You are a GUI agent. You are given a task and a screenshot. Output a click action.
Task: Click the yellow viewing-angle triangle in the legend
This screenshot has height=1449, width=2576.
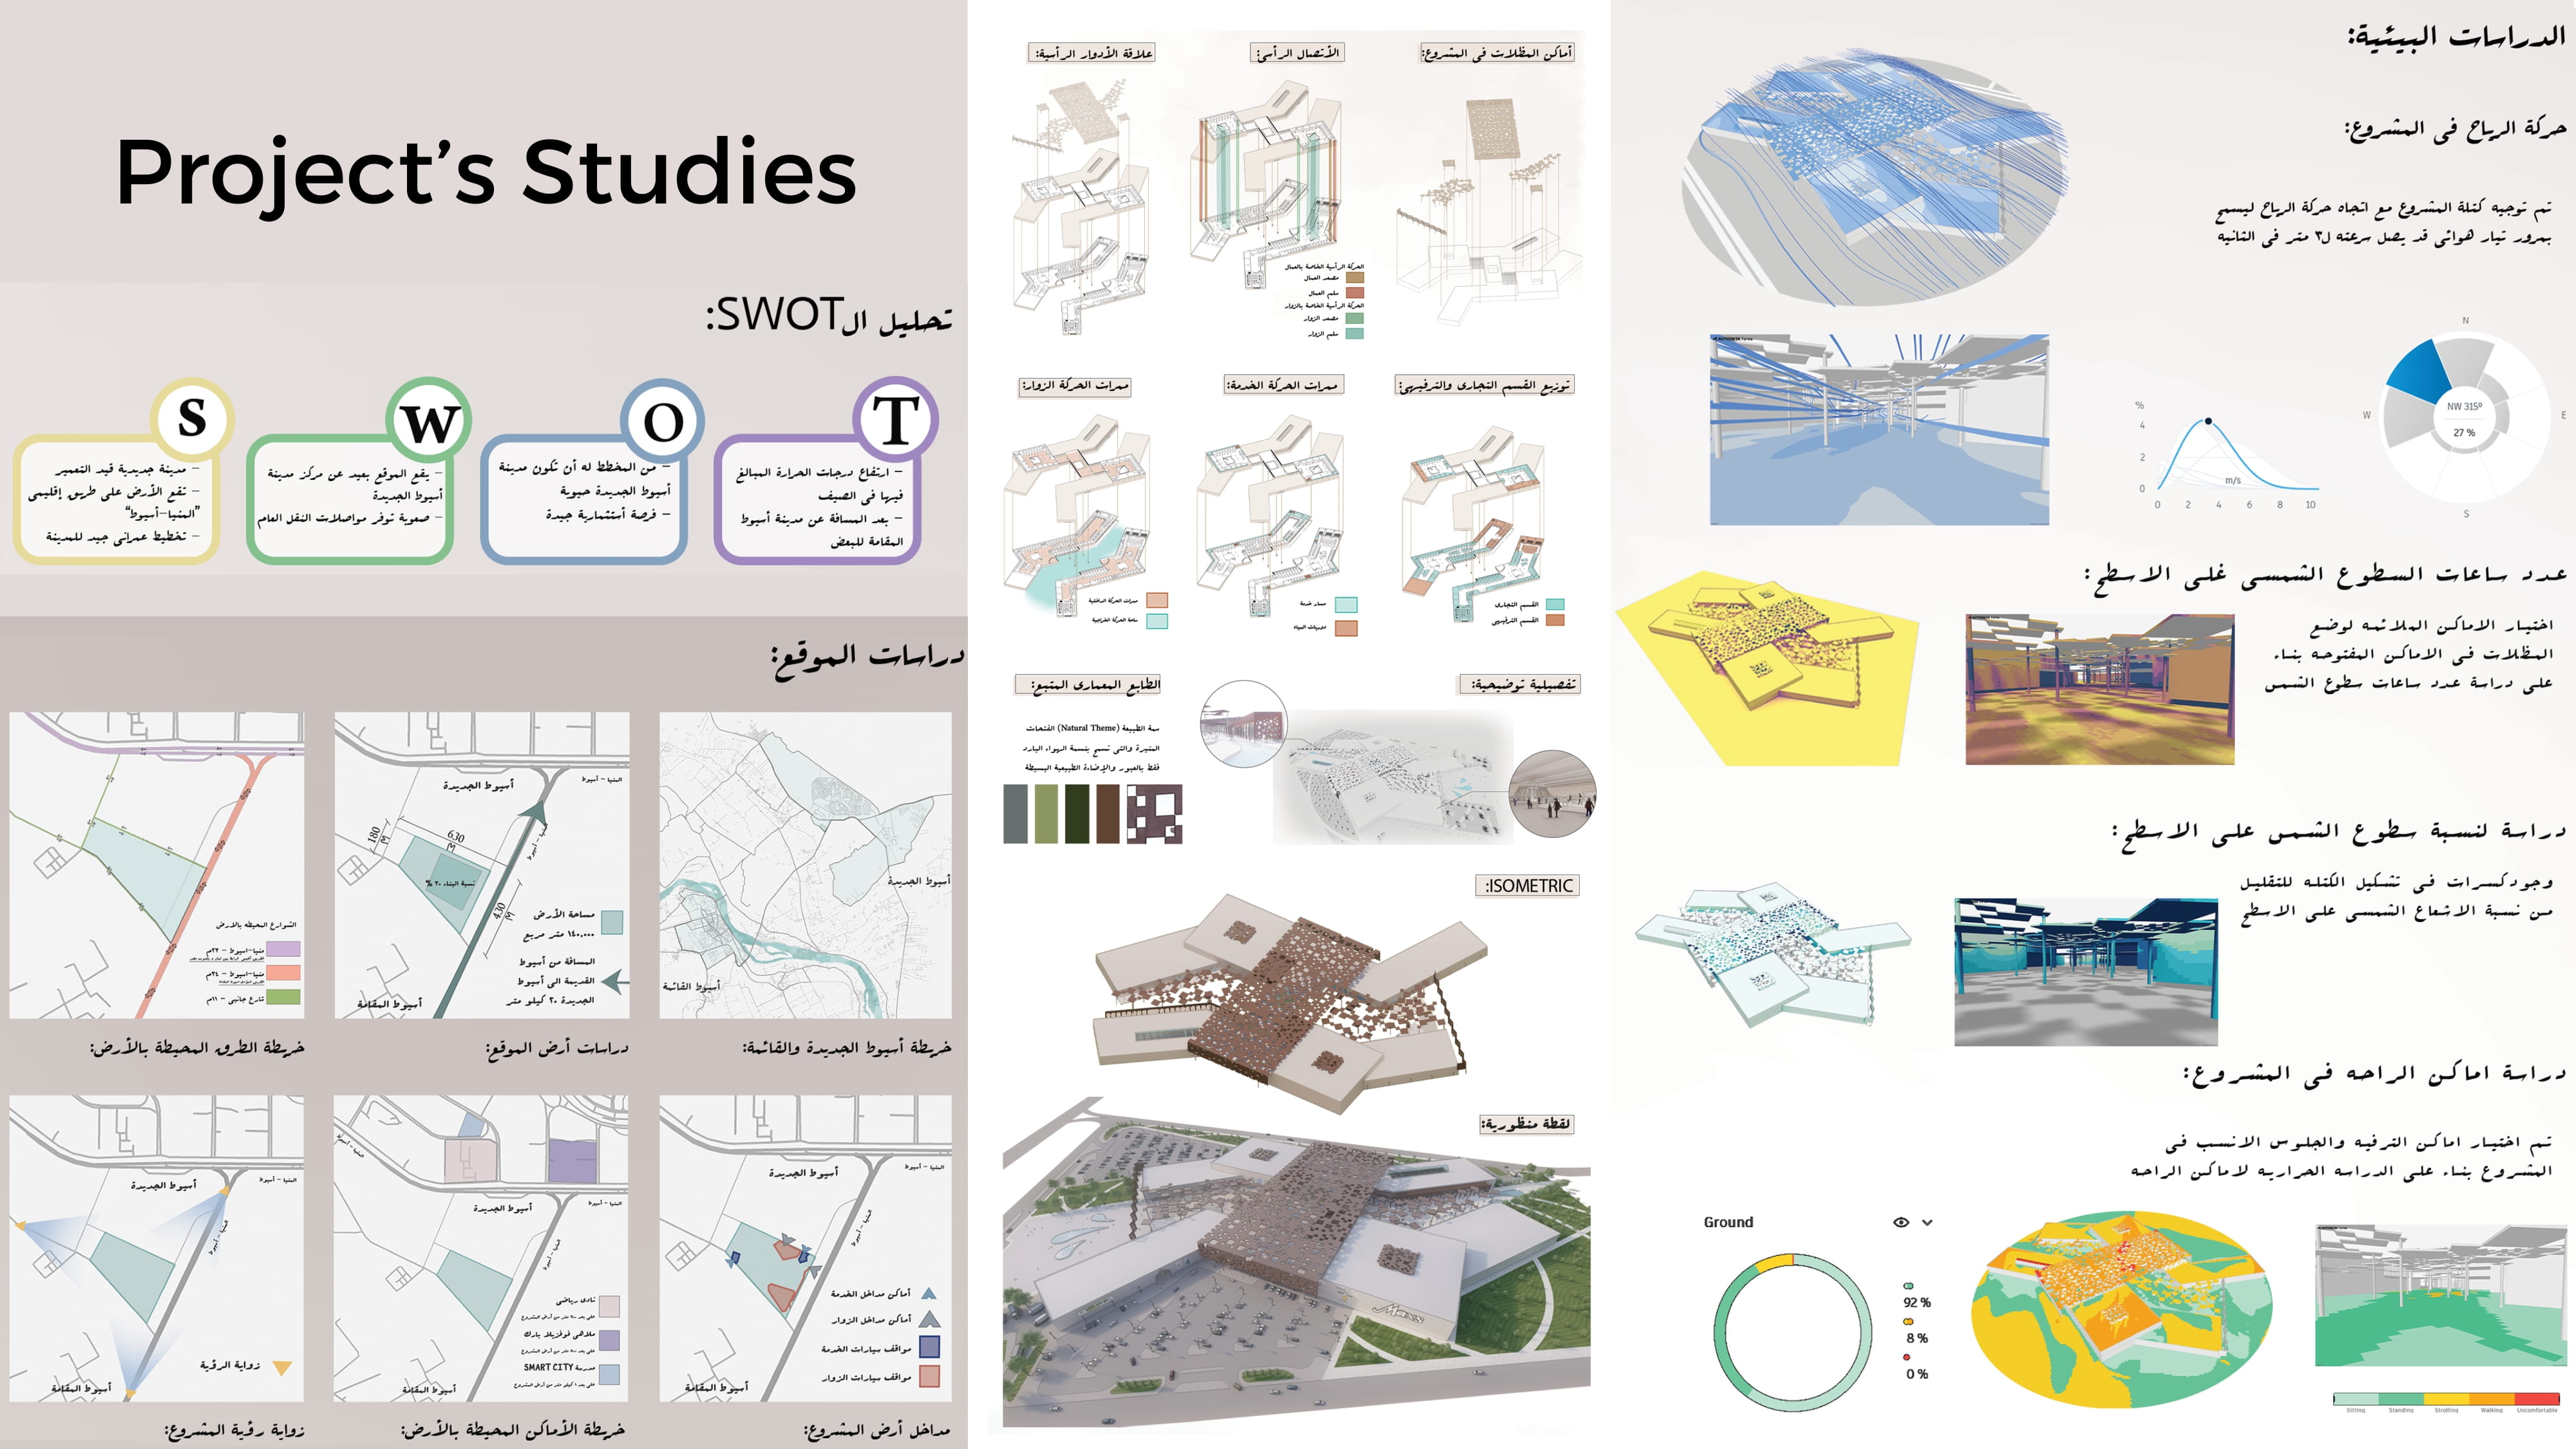pyautogui.click(x=282, y=1366)
